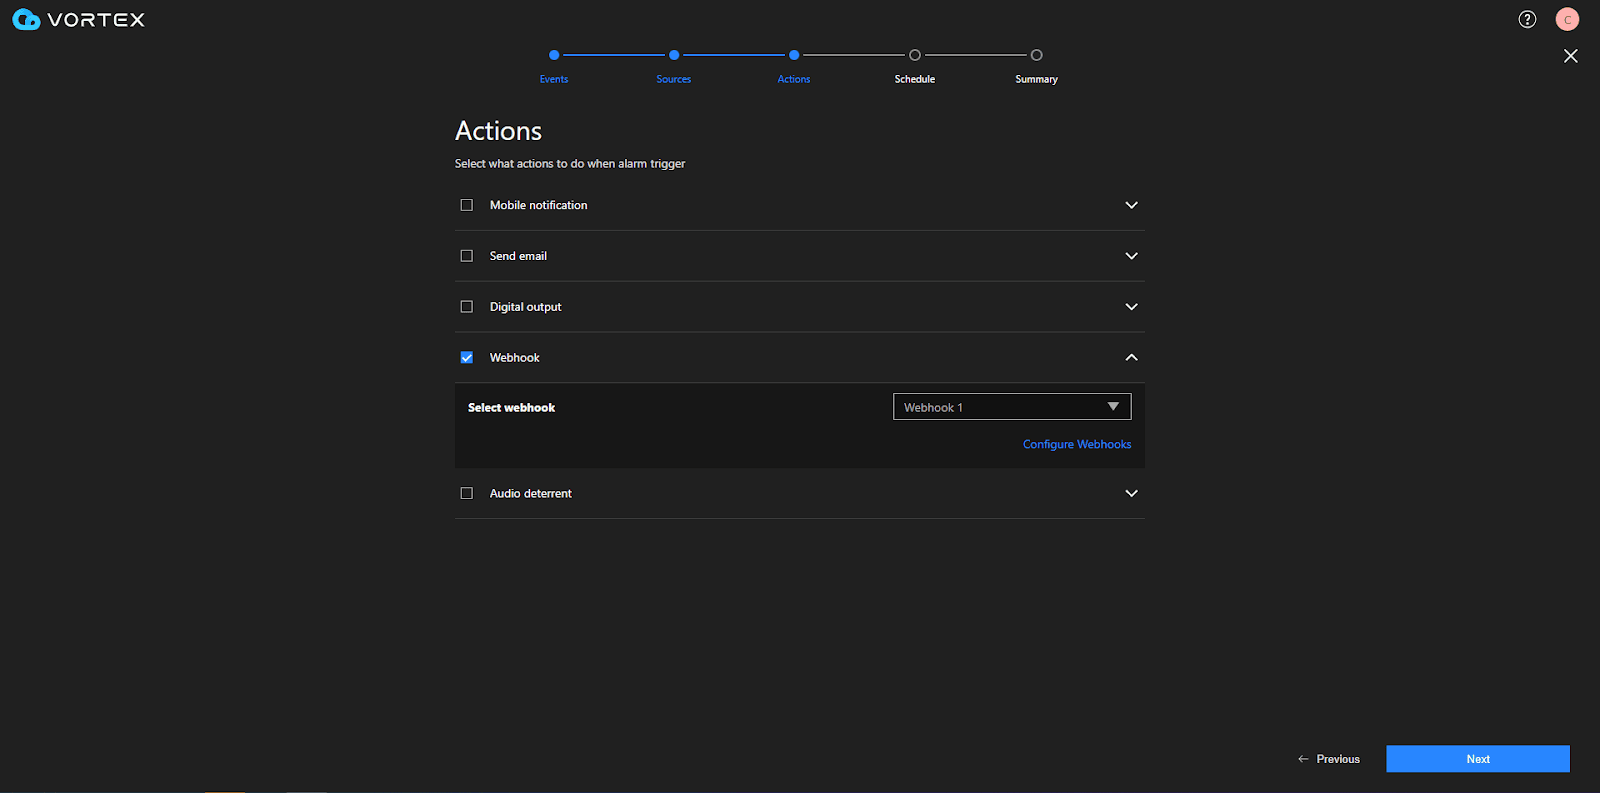Image resolution: width=1600 pixels, height=793 pixels.
Task: Tick the Digital output checkbox
Action: pos(467,307)
